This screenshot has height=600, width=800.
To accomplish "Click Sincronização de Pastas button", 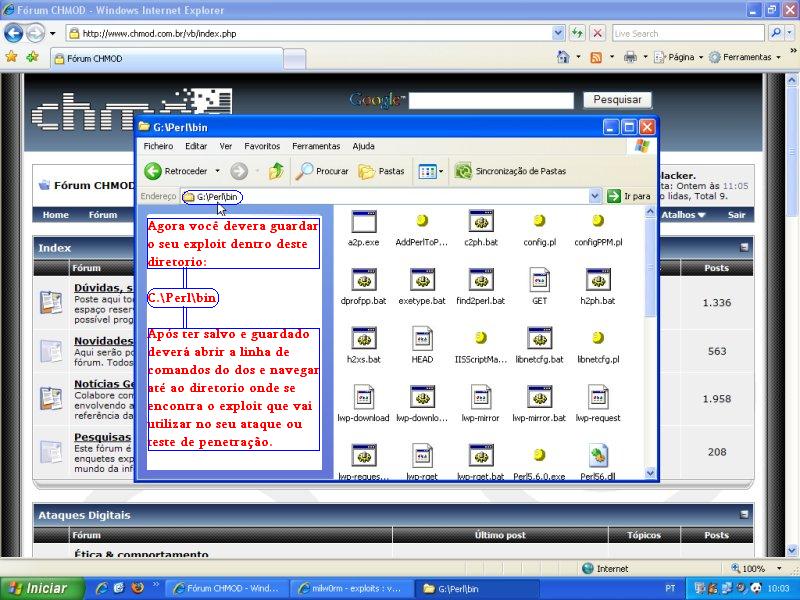I will [x=510, y=171].
